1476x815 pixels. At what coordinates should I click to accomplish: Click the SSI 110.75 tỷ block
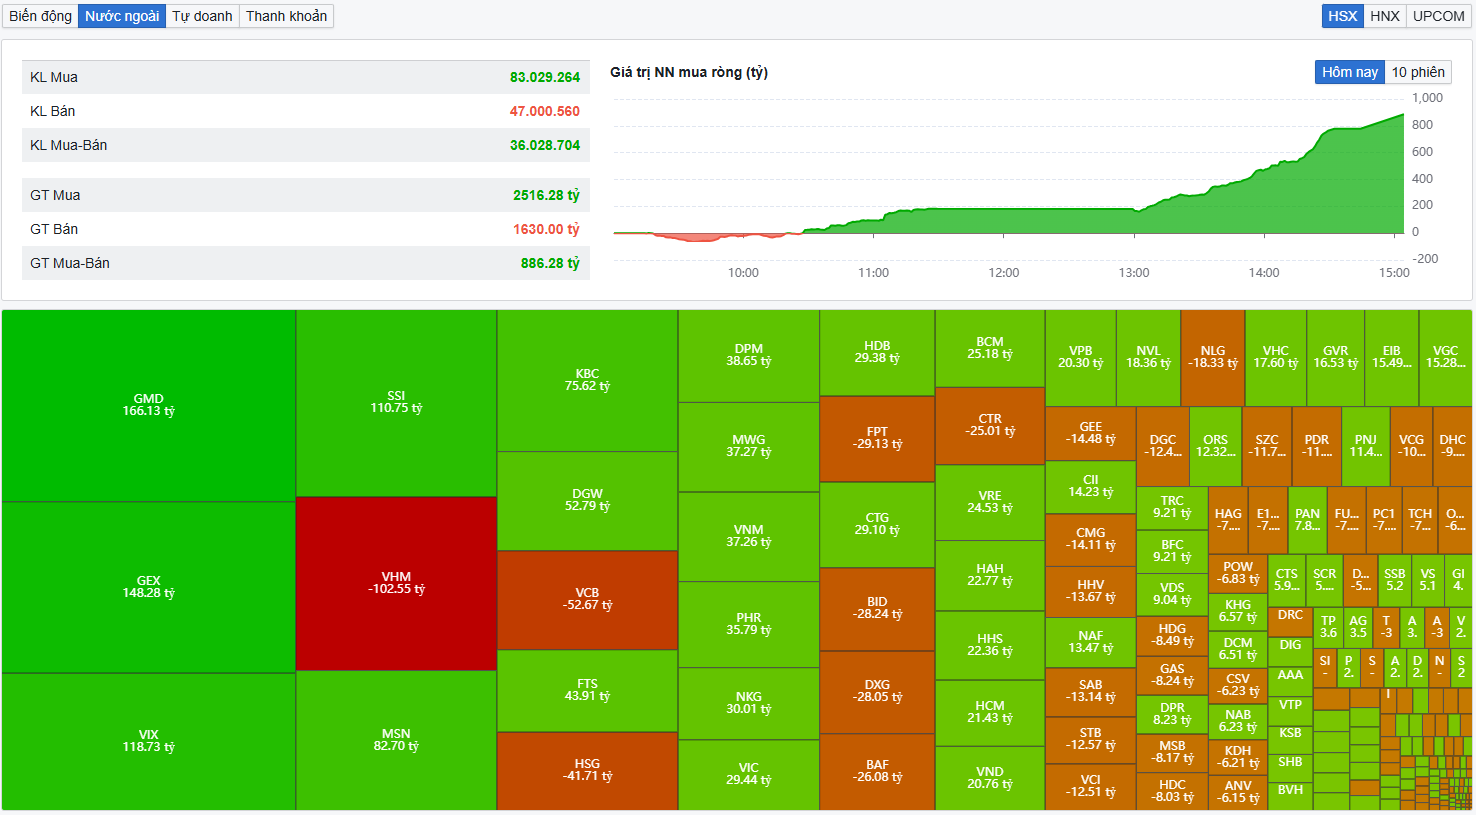[396, 403]
